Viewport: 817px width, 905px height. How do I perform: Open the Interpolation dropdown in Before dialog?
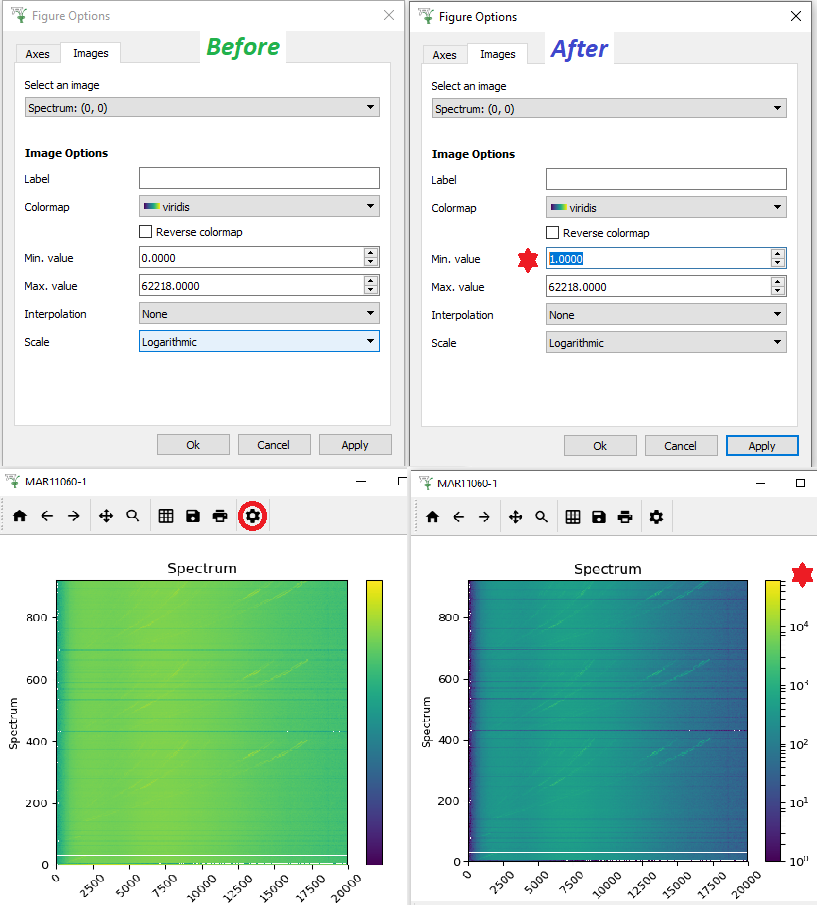tap(259, 314)
